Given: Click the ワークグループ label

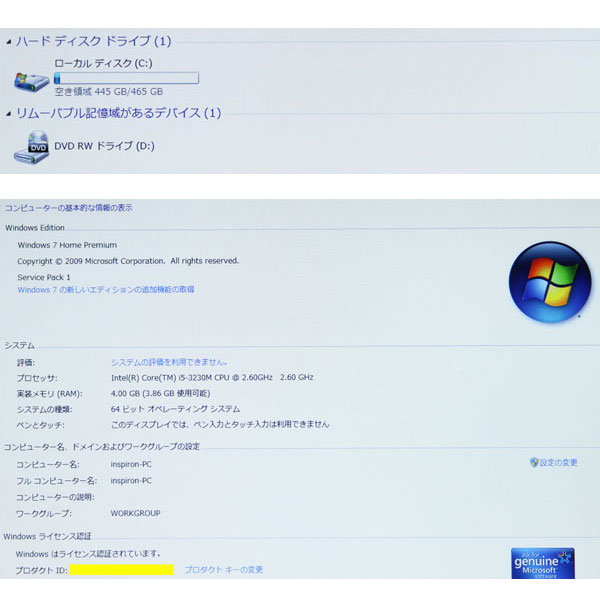Looking at the screenshot, I should pyautogui.click(x=44, y=514).
